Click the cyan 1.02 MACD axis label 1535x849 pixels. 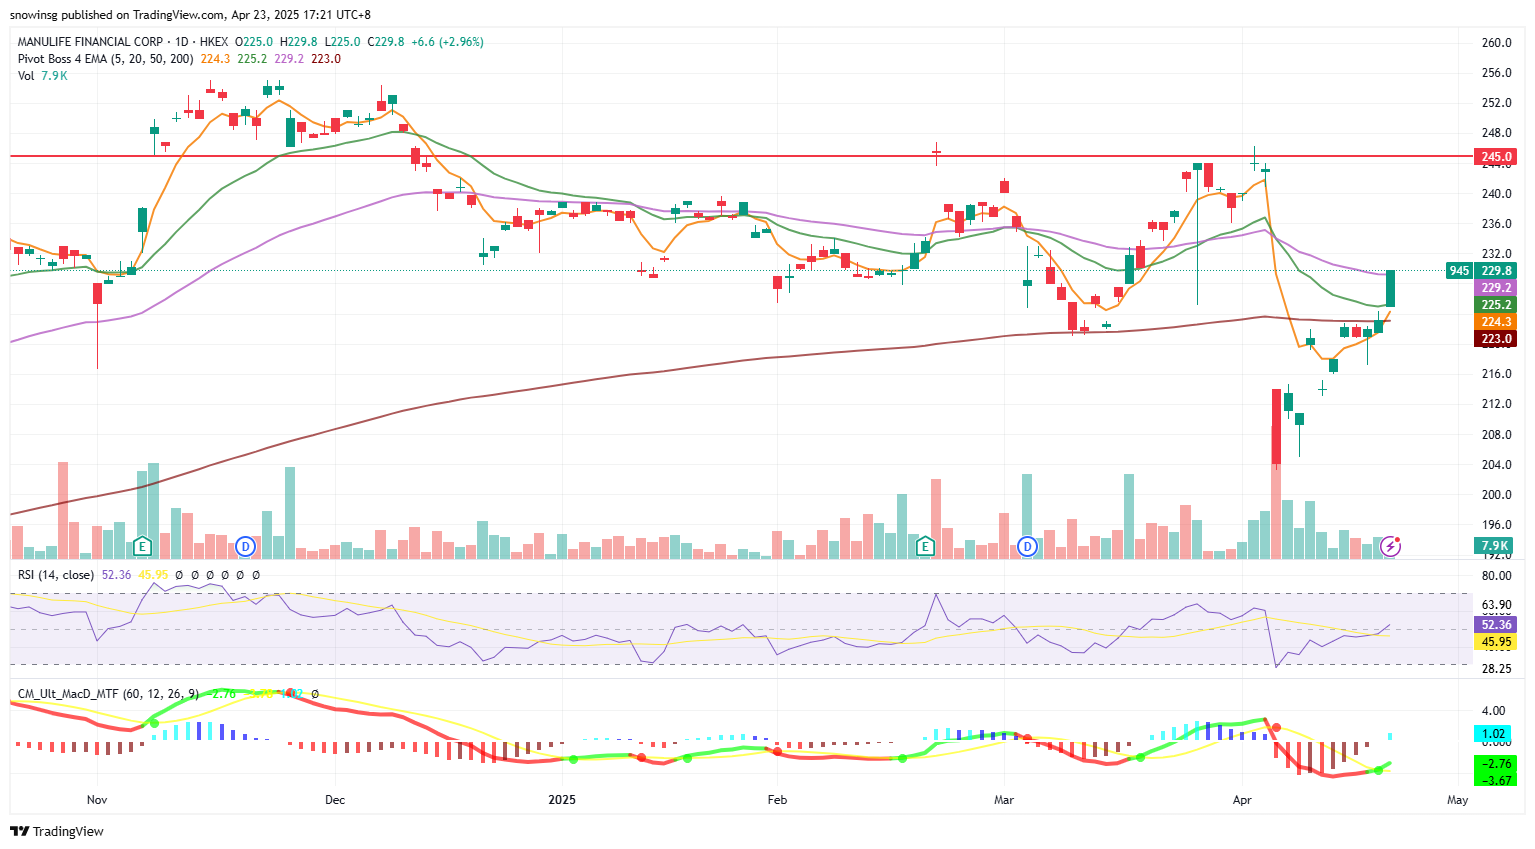point(1494,734)
